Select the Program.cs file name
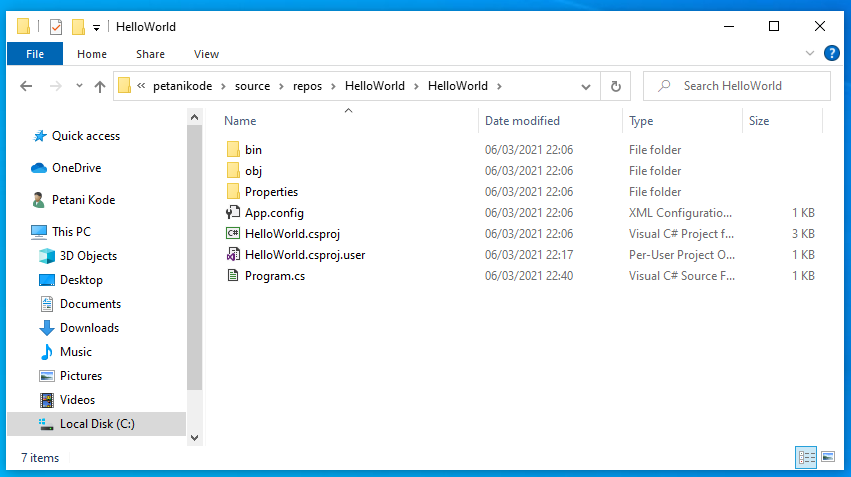 (x=275, y=276)
